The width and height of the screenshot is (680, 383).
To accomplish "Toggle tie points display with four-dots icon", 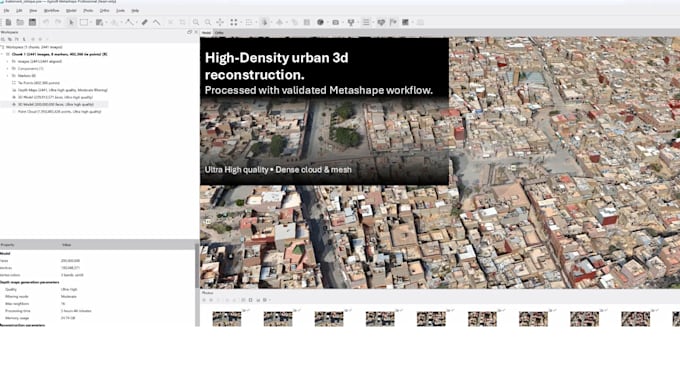I will click(234, 22).
